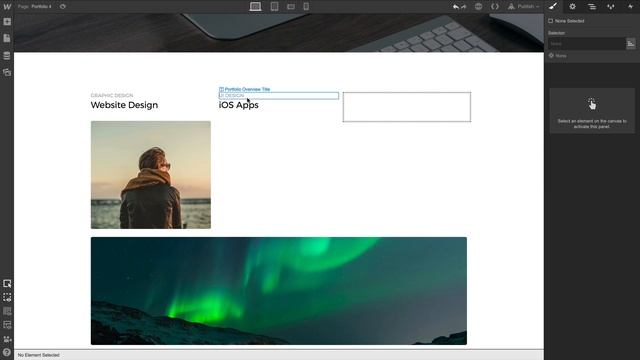Switch to mobile landscape breakpoint

pos(291,7)
